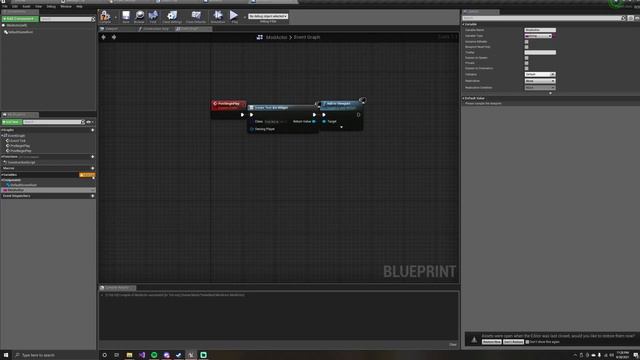Viewport: 640px width, 360px height.
Task: Click the Details panel view options eye icon
Action: pyautogui.click(x=637, y=18)
